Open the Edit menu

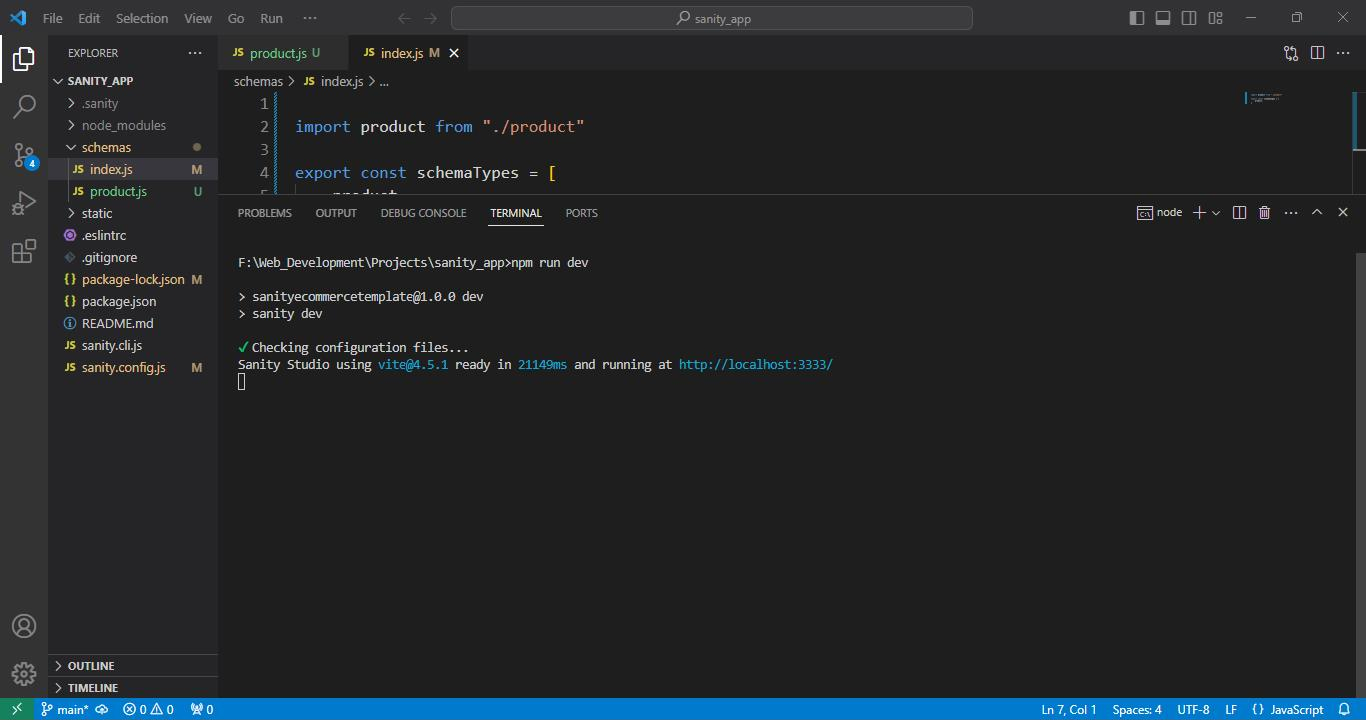click(x=89, y=18)
